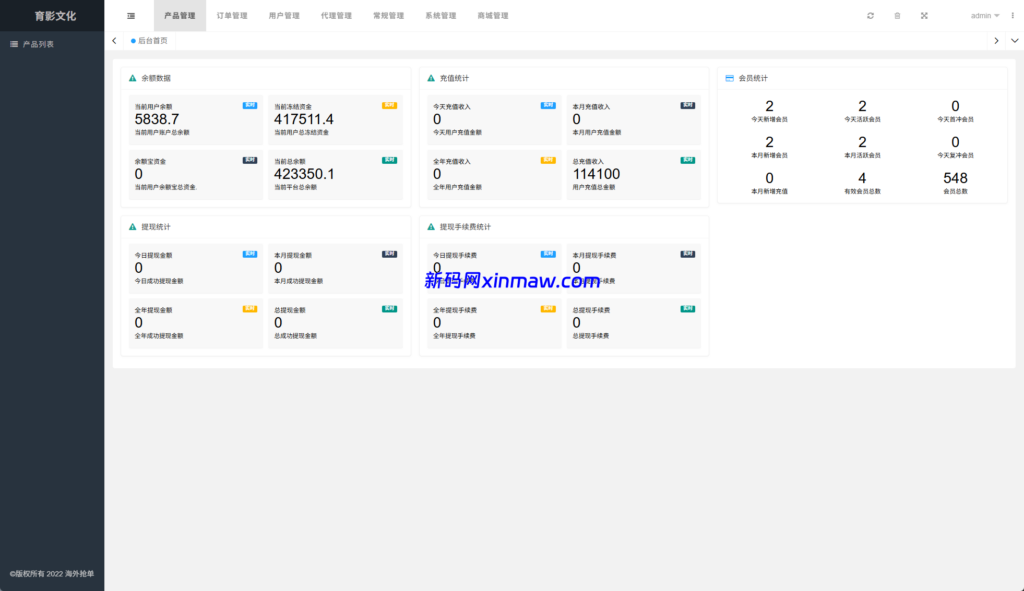The height and width of the screenshot is (591, 1024).
Task: Open the 用户管理 top menu
Action: [284, 16]
